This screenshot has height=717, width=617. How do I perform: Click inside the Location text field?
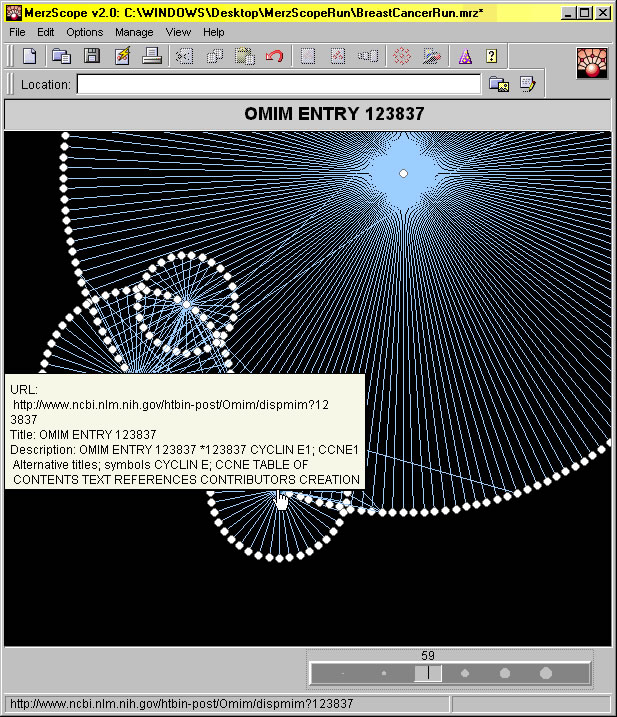coord(278,85)
